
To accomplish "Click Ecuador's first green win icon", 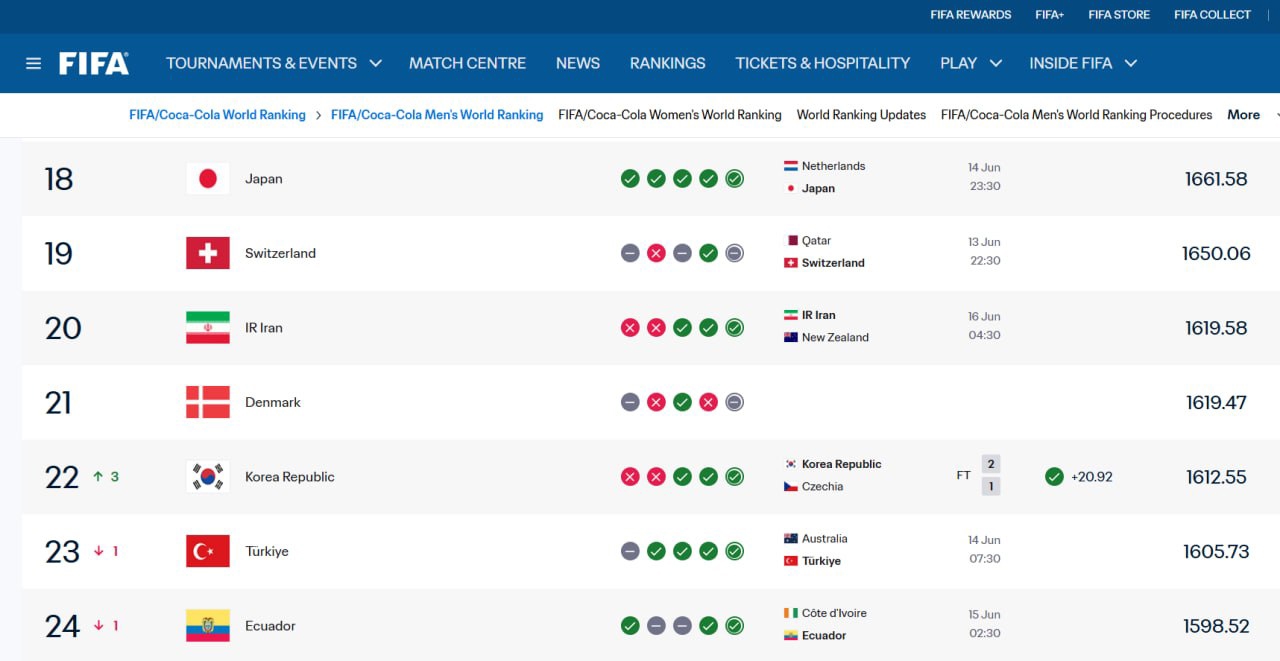I will click(x=630, y=626).
